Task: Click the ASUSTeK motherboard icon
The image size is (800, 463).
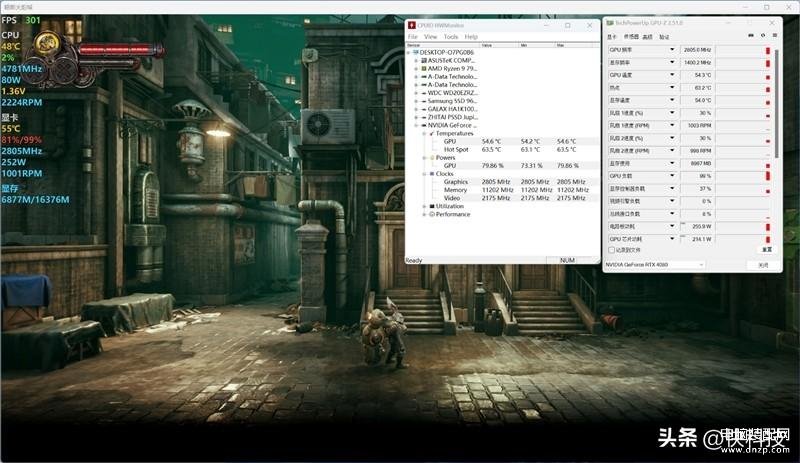Action: pyautogui.click(x=423, y=60)
